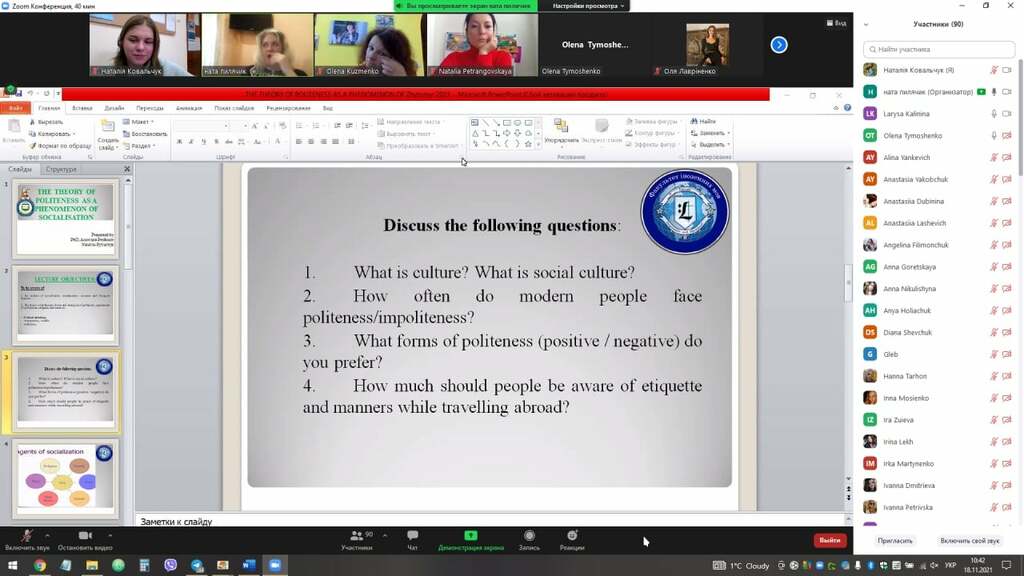This screenshot has height=576, width=1024.
Task: Toggle bold formatting in PowerPoint ribbon
Action: click(x=179, y=141)
